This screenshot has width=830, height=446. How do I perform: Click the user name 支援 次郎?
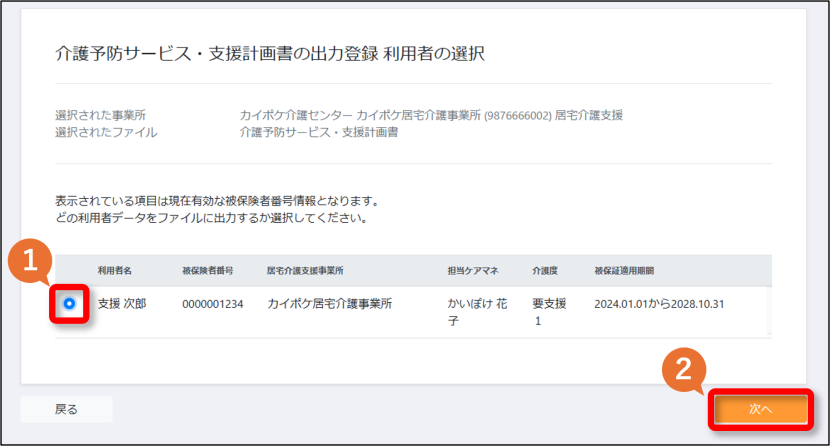coord(122,304)
